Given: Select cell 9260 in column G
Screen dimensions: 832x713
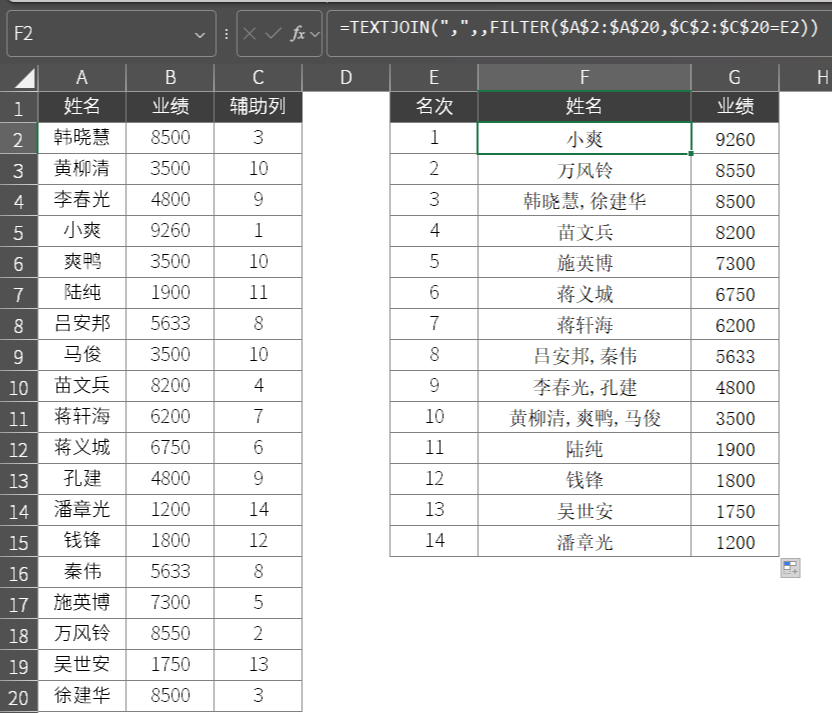Looking at the screenshot, I should 735,138.
